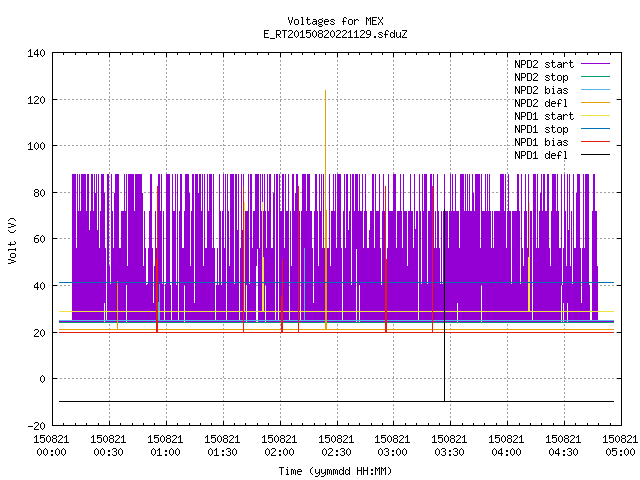Click the 'NPD2 defl' legend label
Image resolution: width=640 pixels, height=480 pixels.
coord(541,103)
